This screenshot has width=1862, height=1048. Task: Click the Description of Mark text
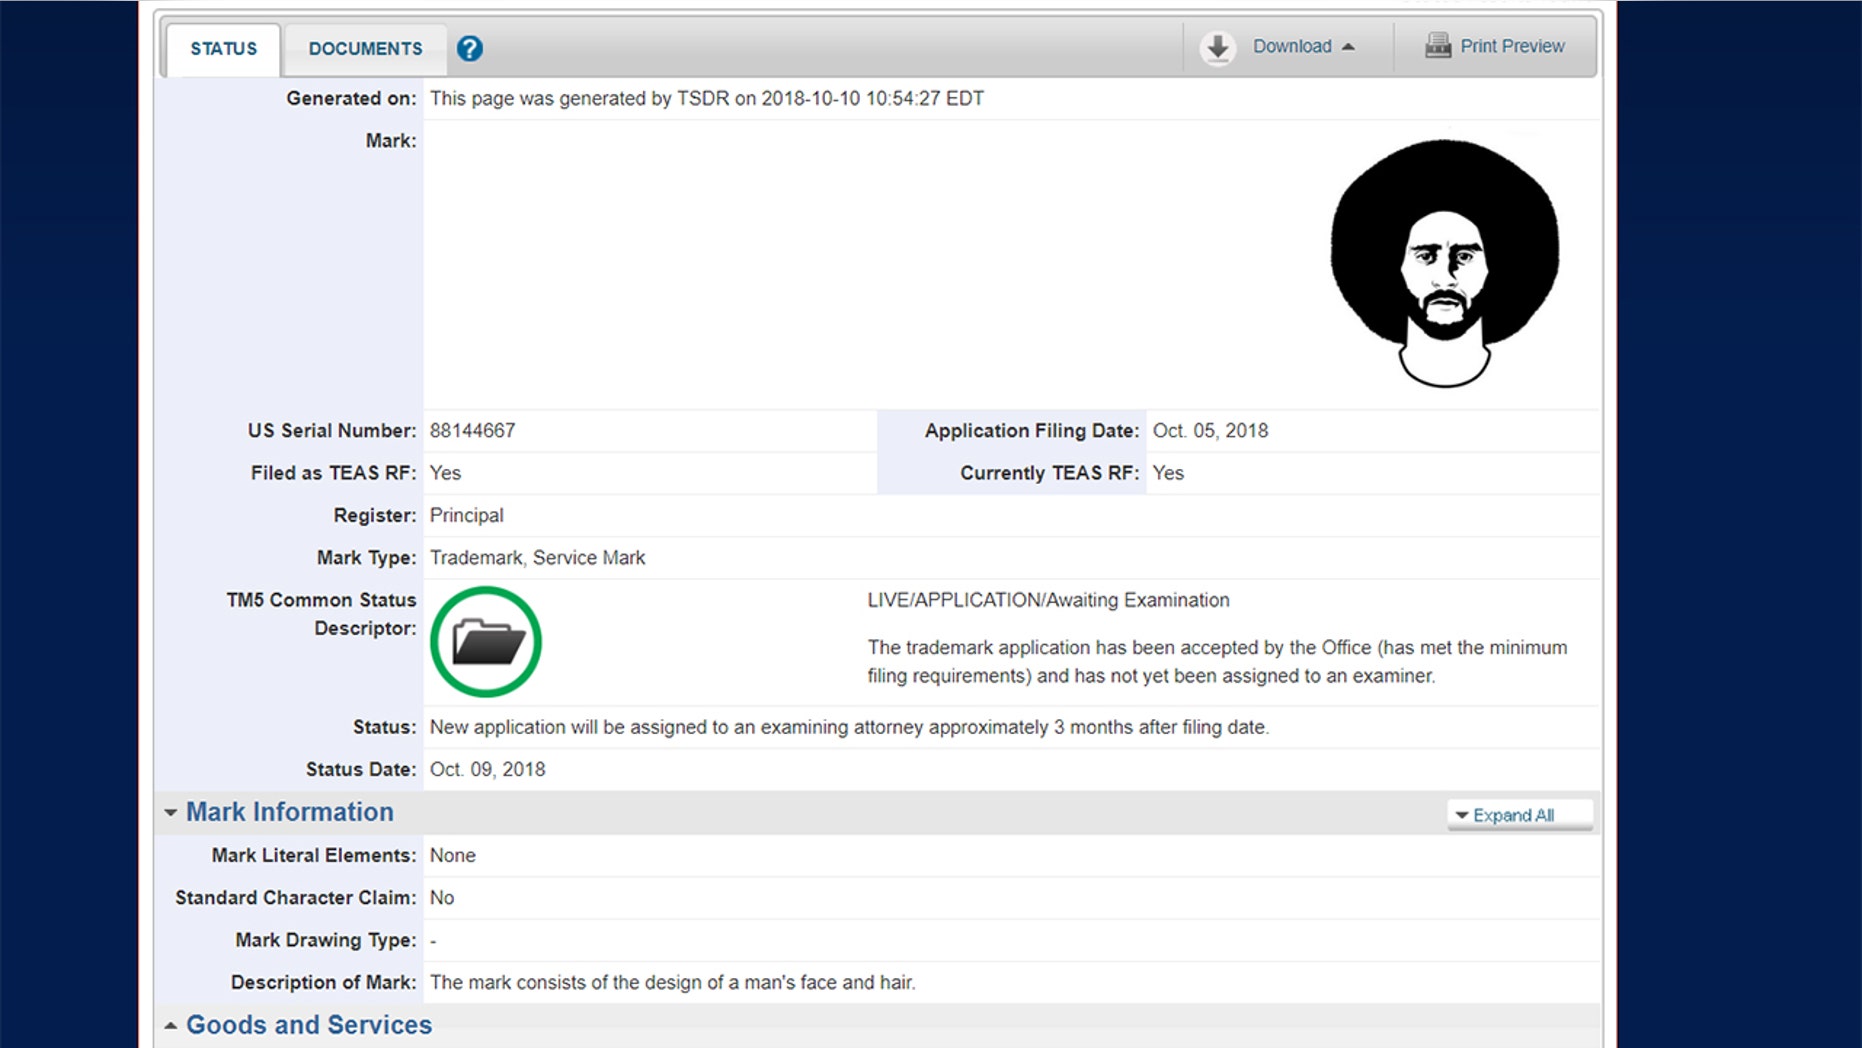672,983
